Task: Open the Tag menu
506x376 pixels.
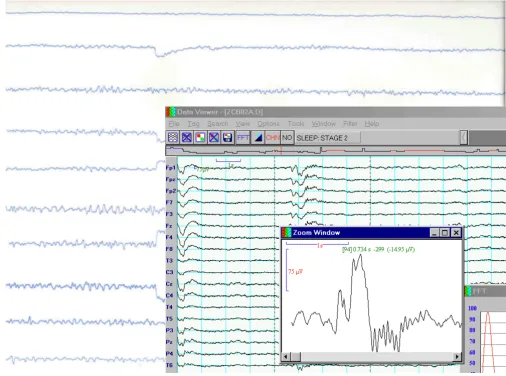Action: 193,124
